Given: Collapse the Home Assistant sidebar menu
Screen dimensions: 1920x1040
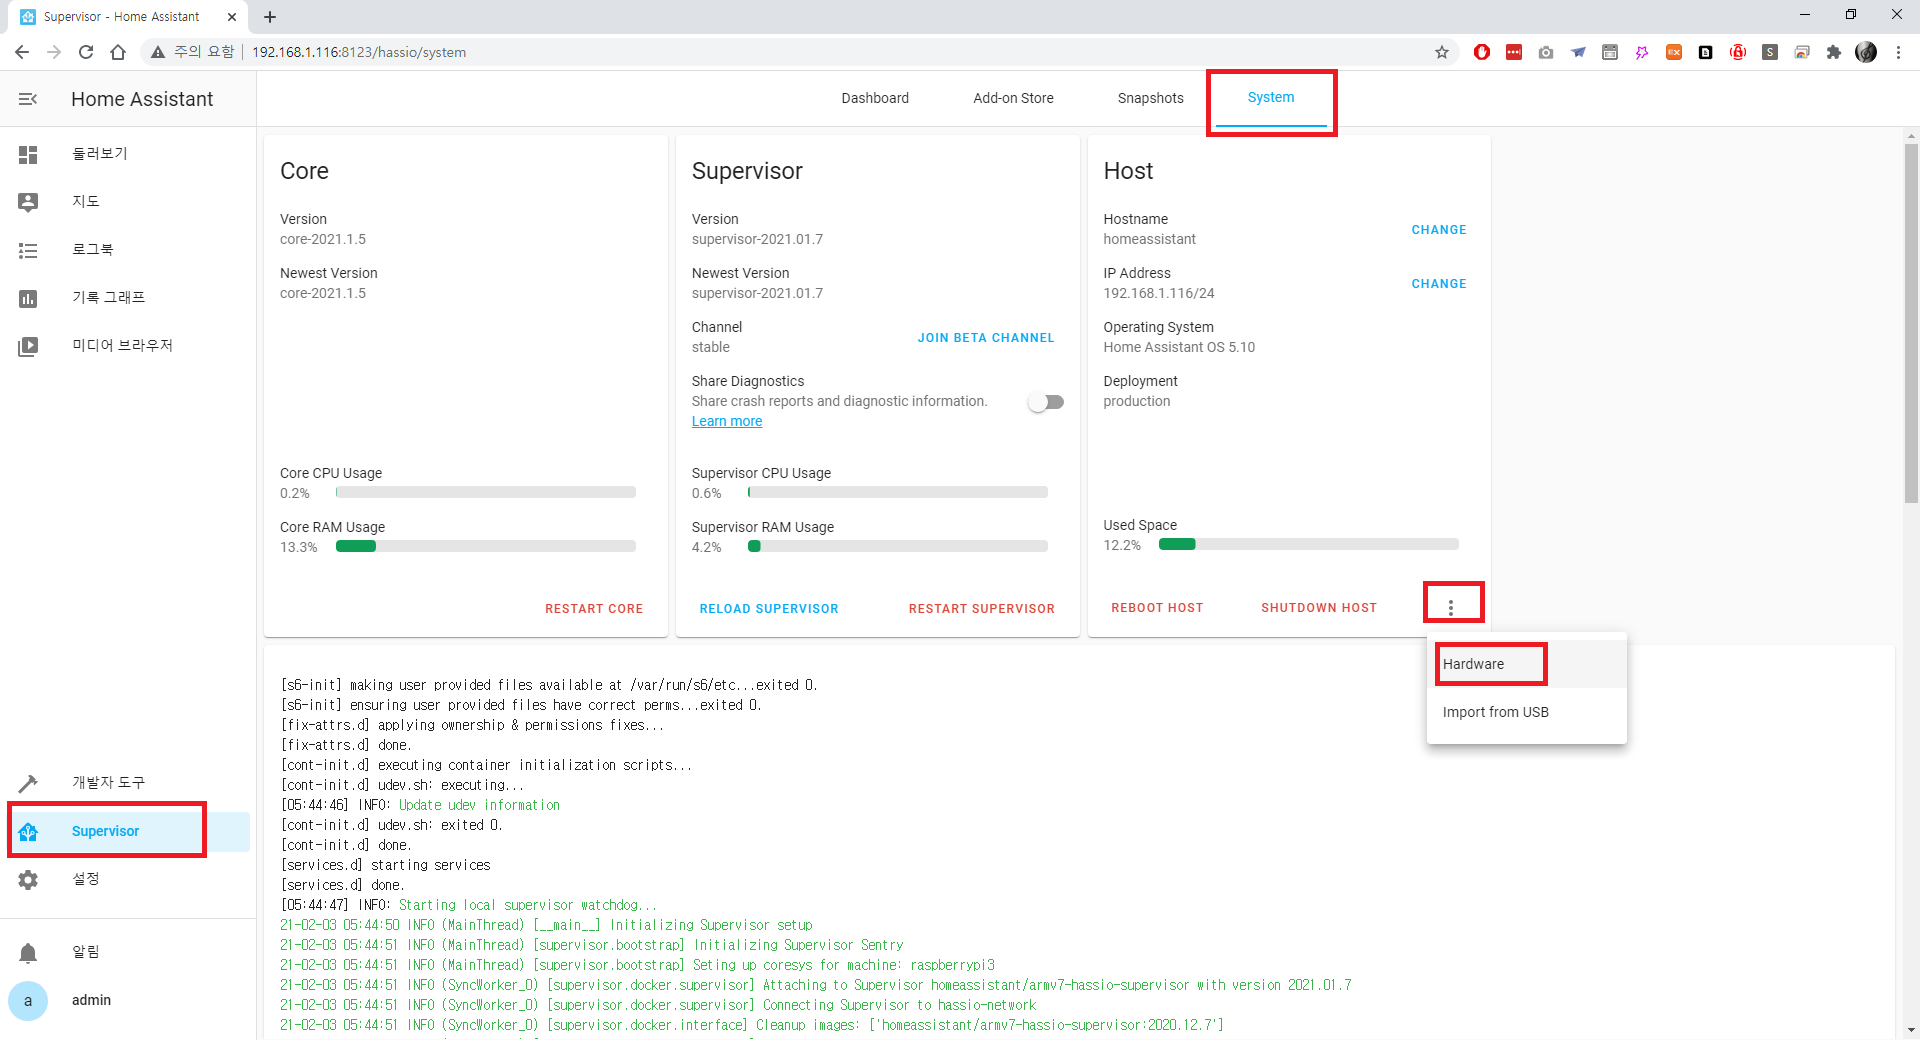Looking at the screenshot, I should tap(28, 99).
